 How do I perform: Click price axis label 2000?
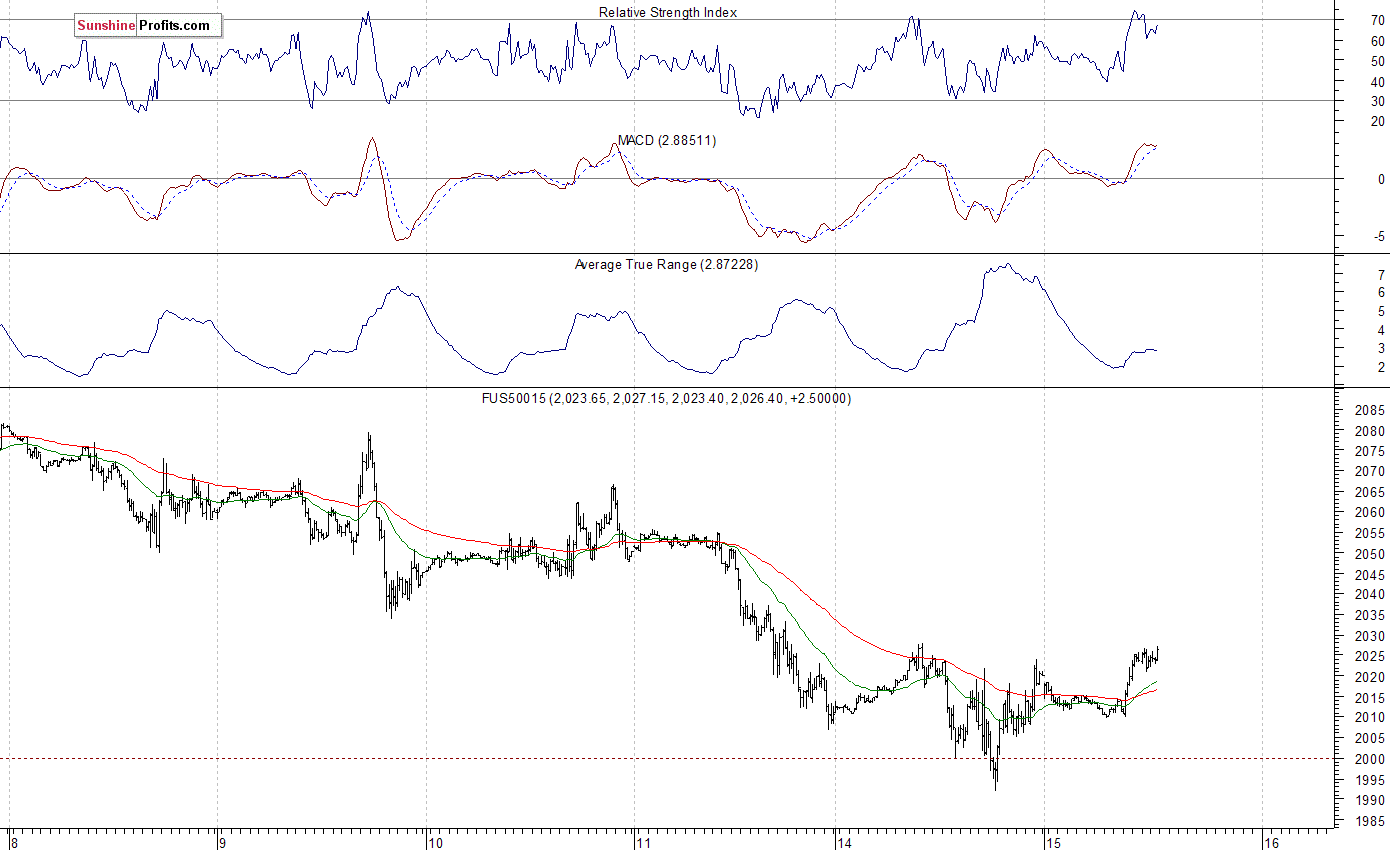pyautogui.click(x=1371, y=759)
